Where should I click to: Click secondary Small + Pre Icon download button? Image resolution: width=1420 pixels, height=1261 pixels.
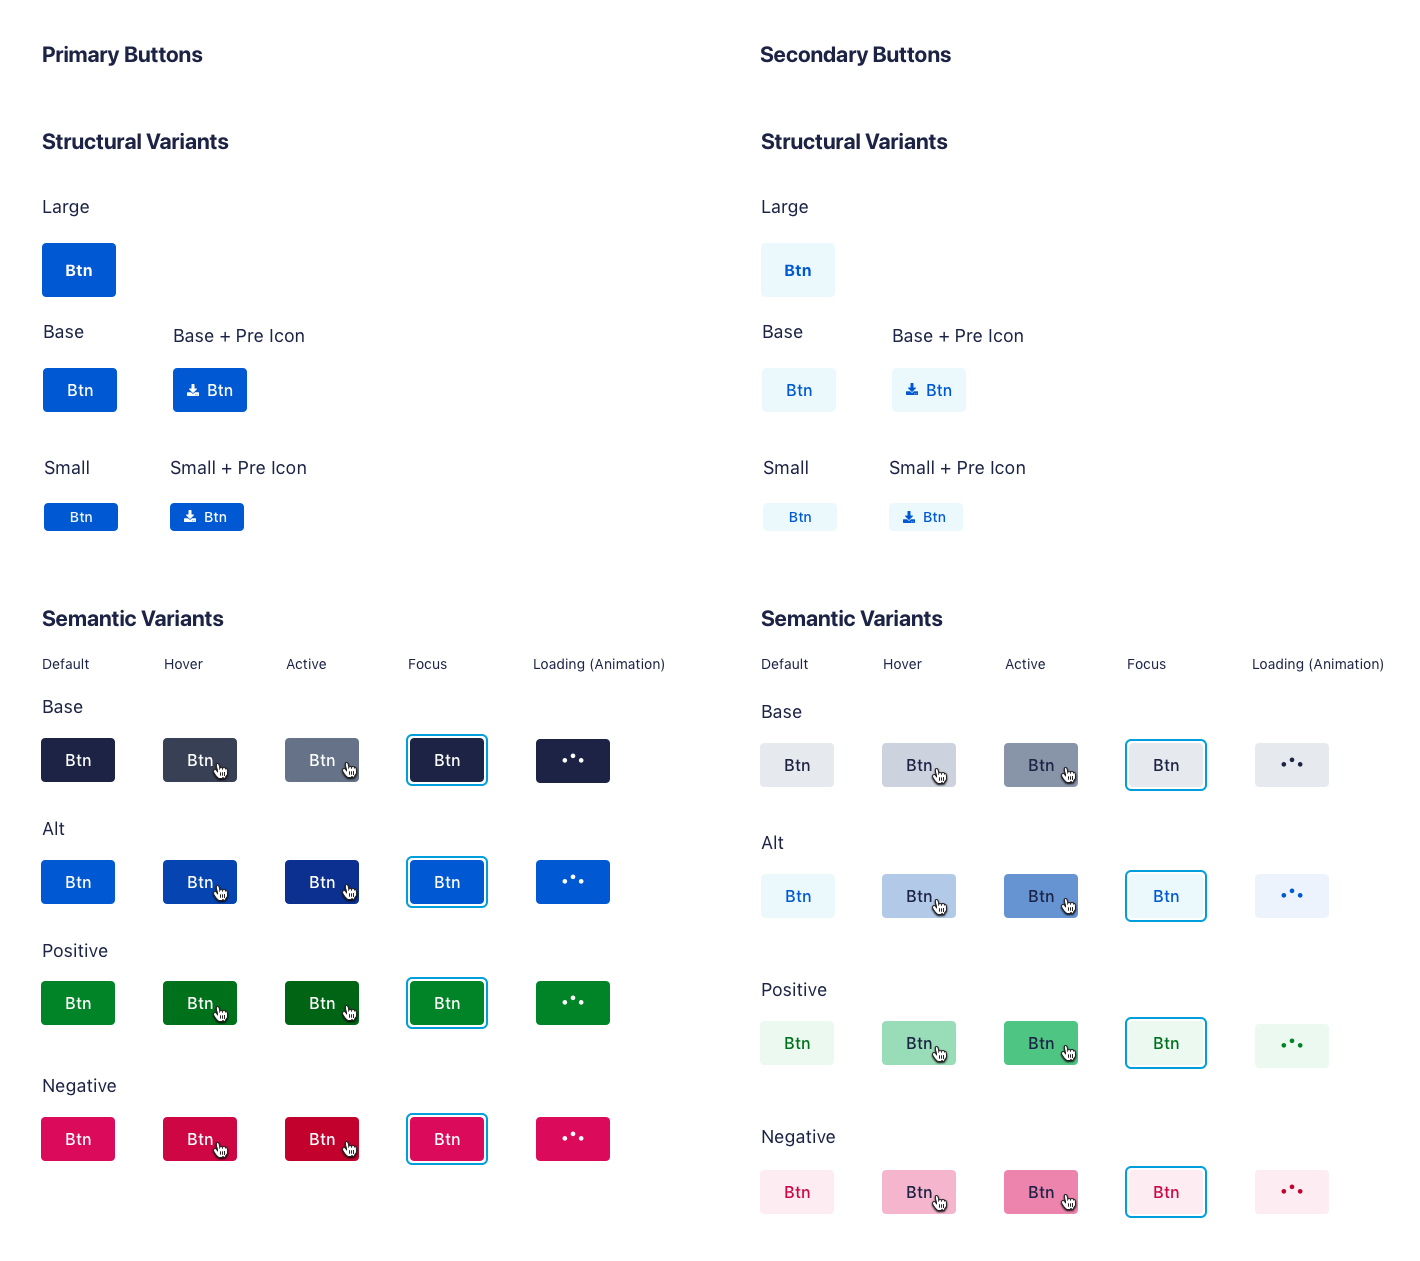click(x=926, y=517)
